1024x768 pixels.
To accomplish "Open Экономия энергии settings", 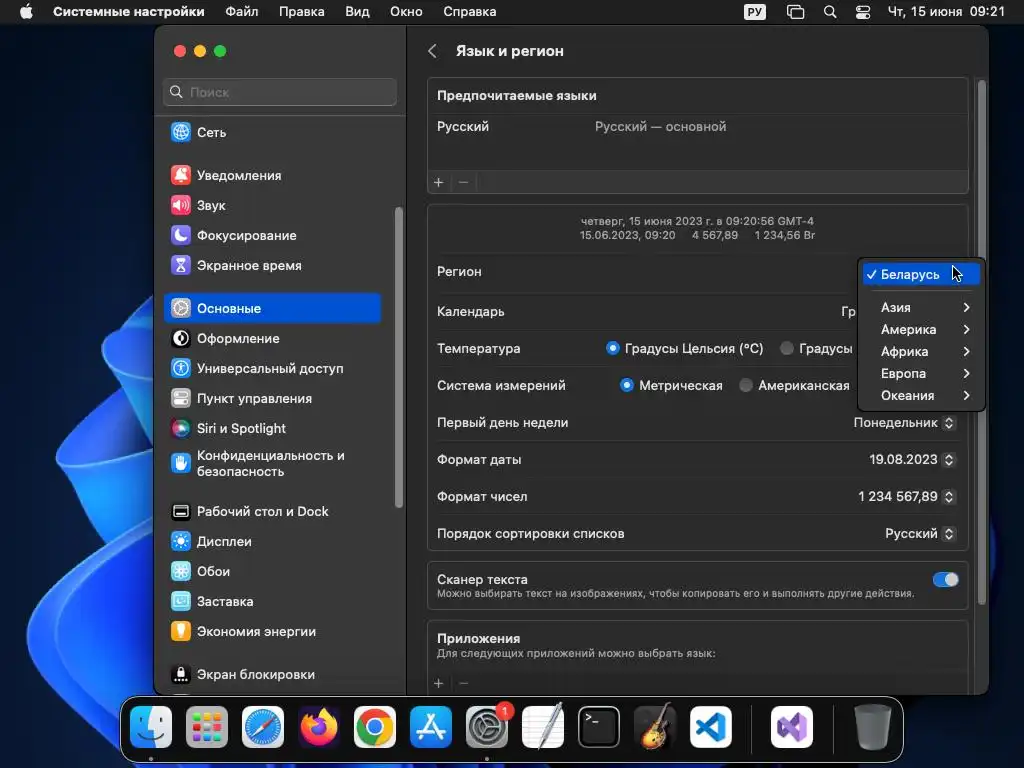I will tap(272, 632).
